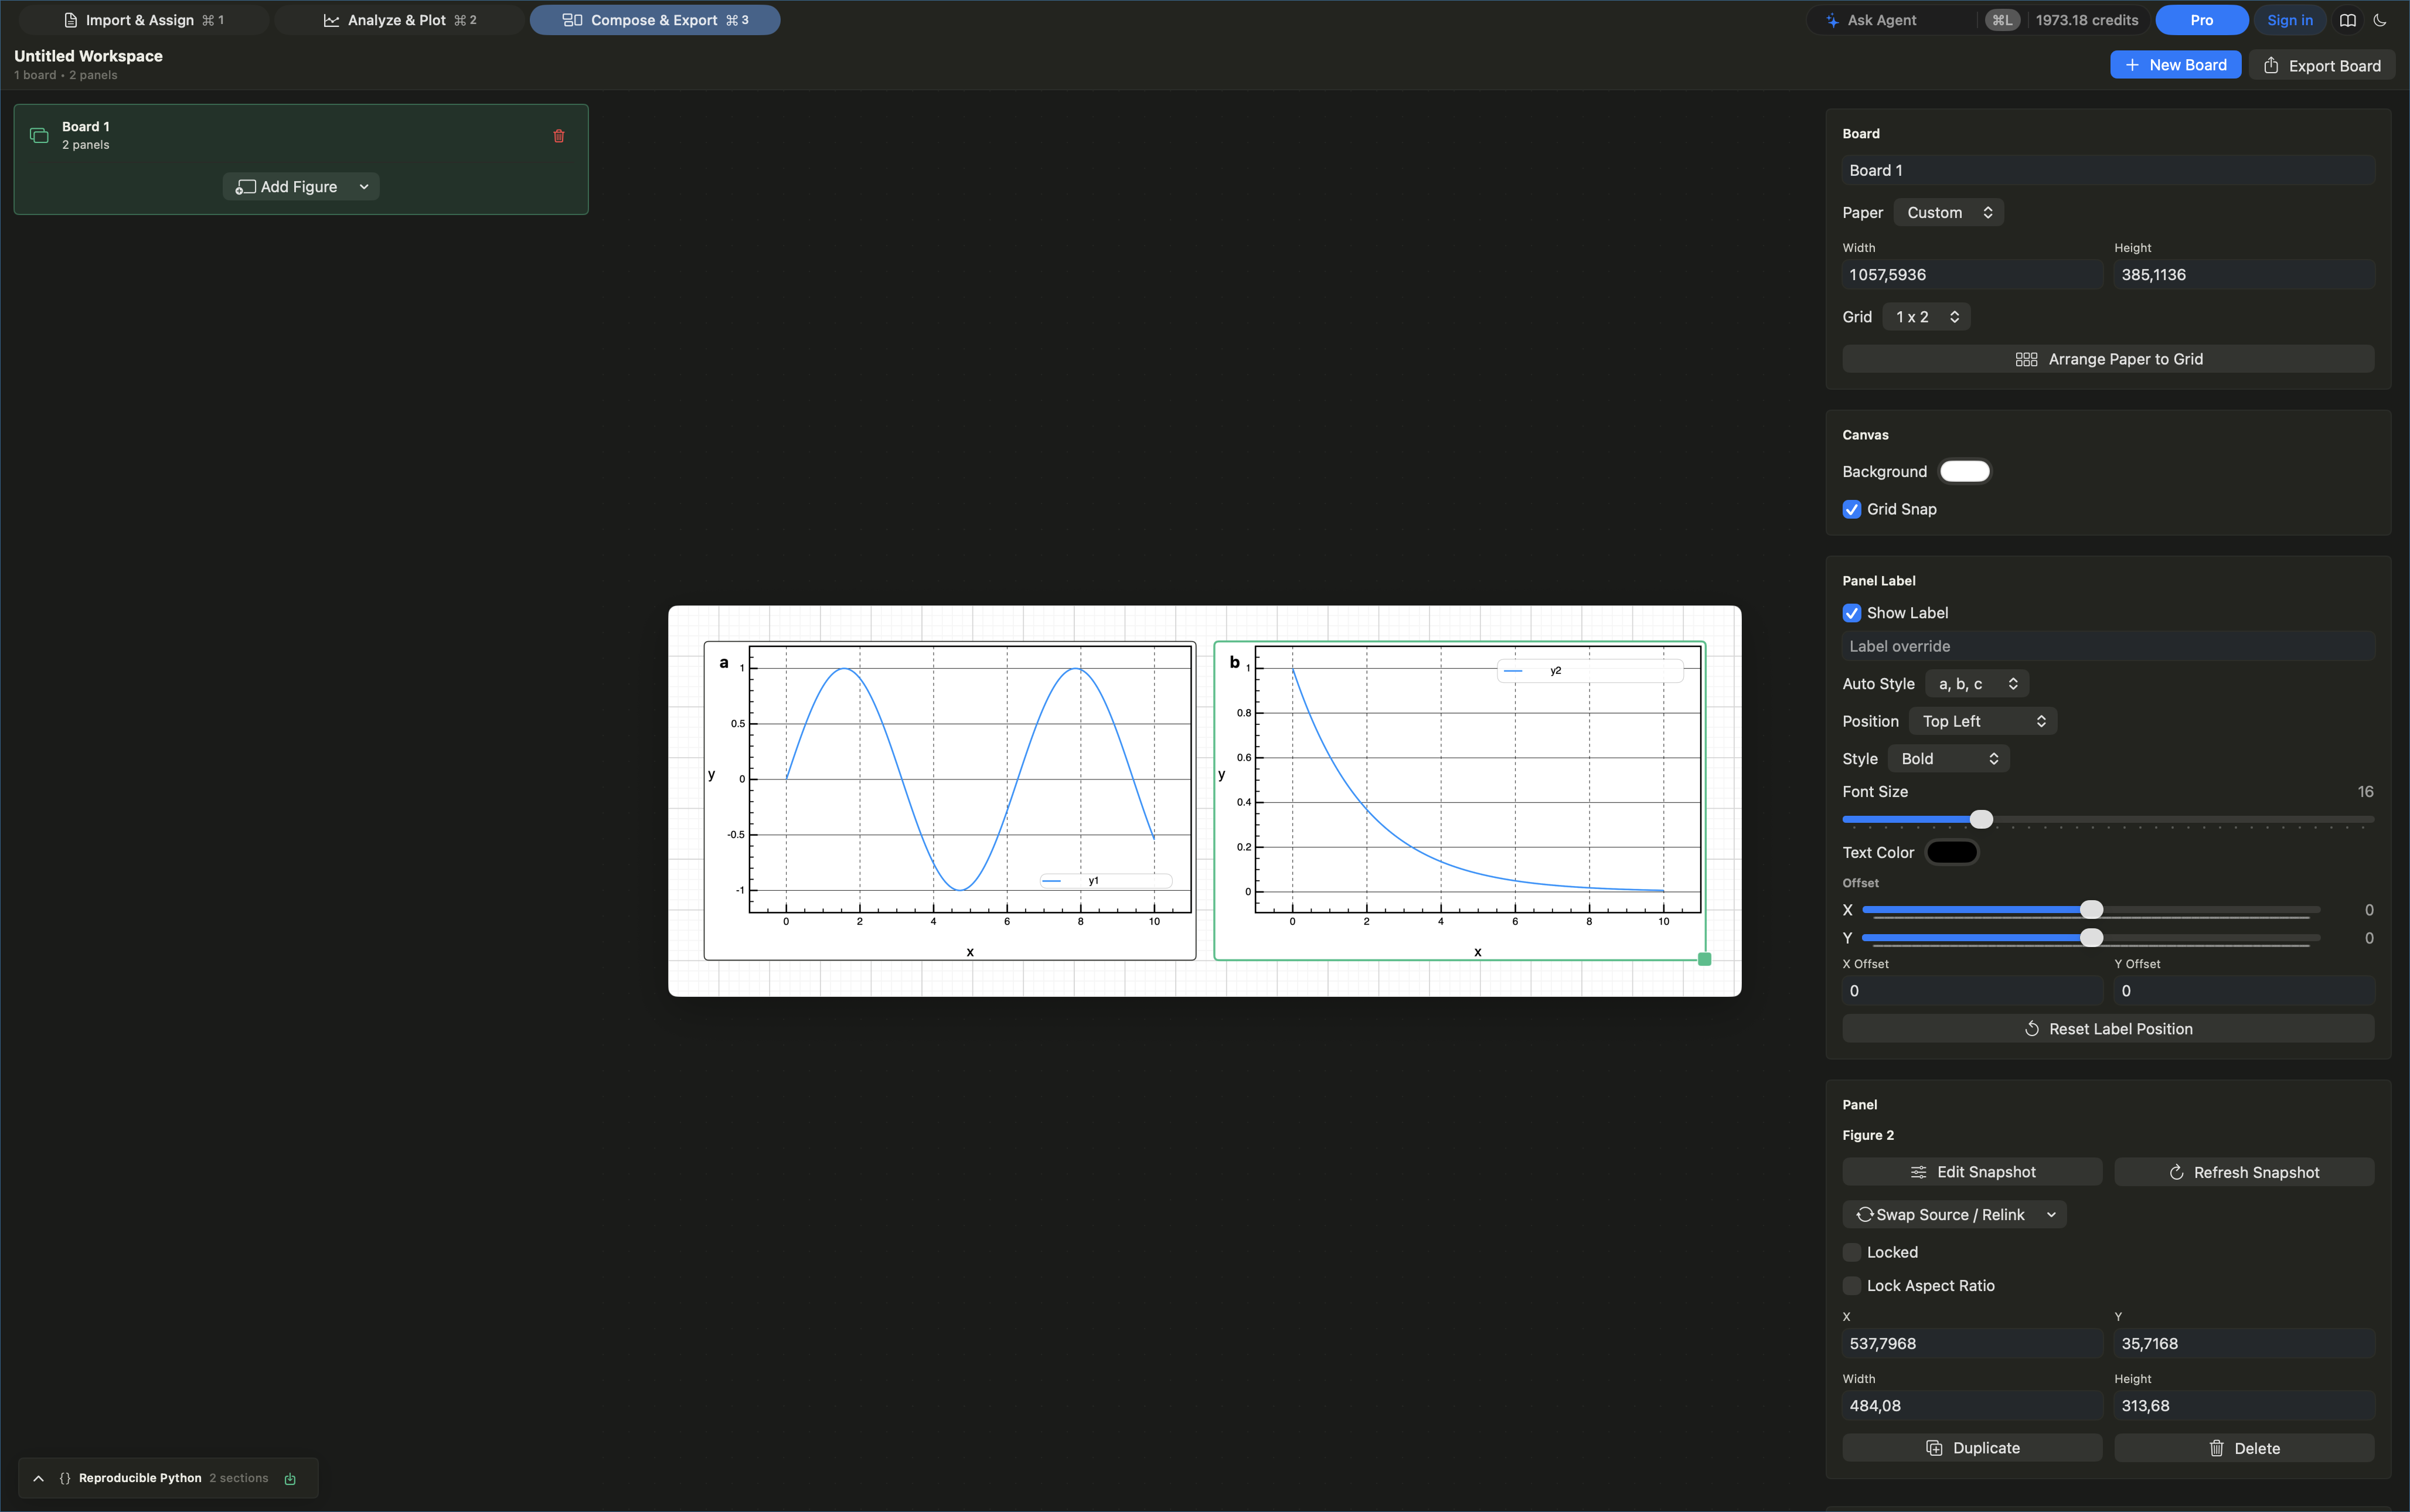Click the canvas Background color swatch

1964,472
